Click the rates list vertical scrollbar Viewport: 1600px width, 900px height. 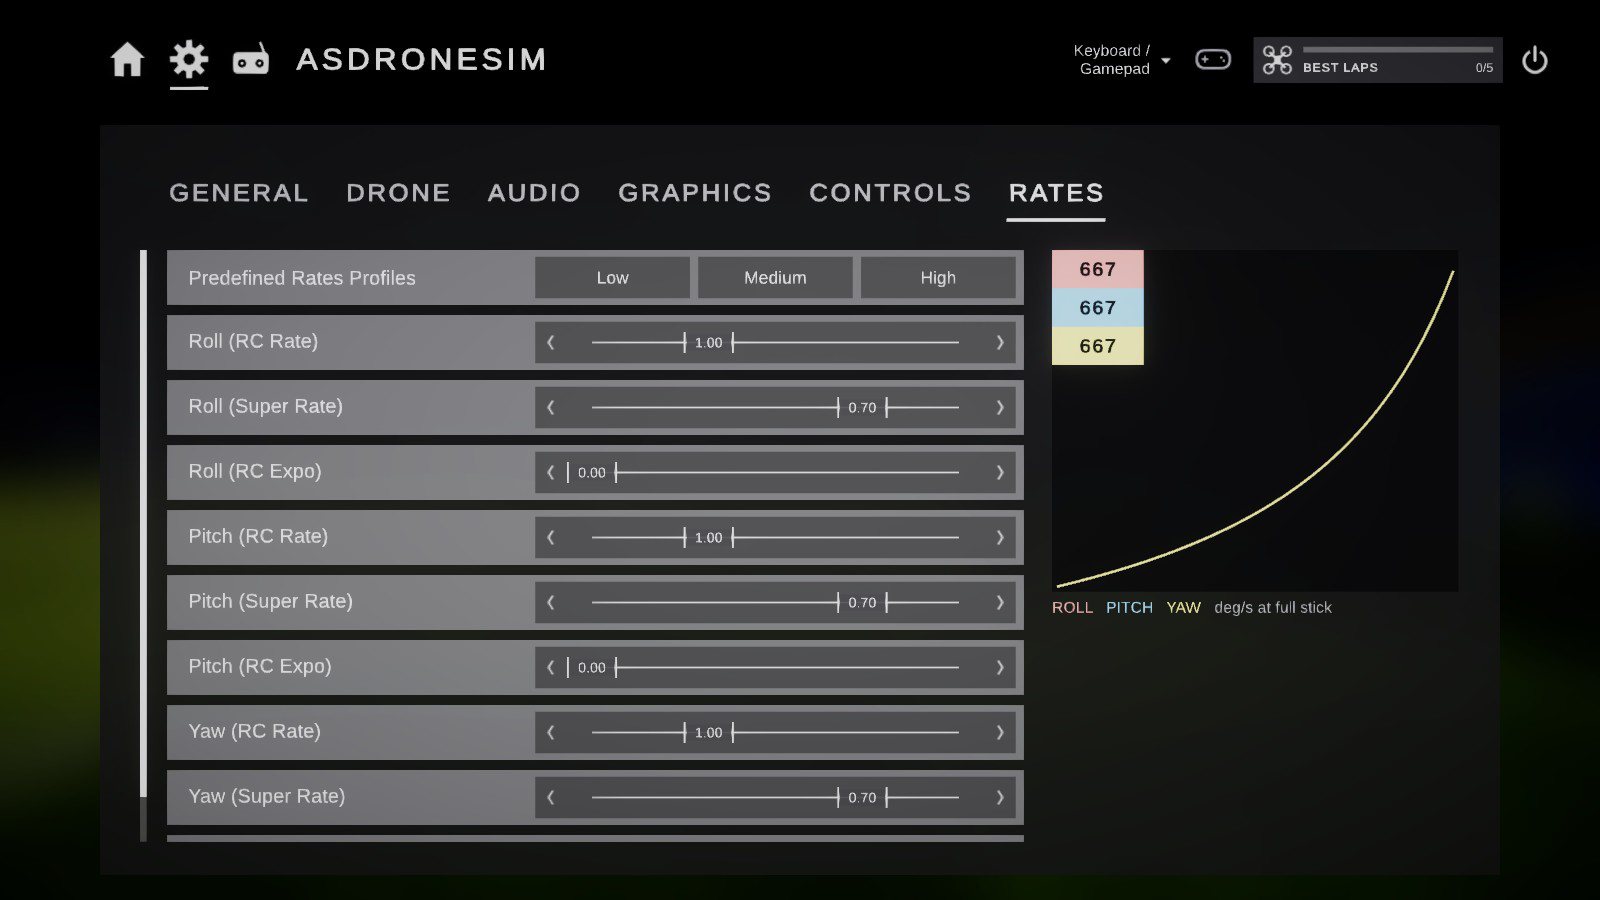coord(144,545)
